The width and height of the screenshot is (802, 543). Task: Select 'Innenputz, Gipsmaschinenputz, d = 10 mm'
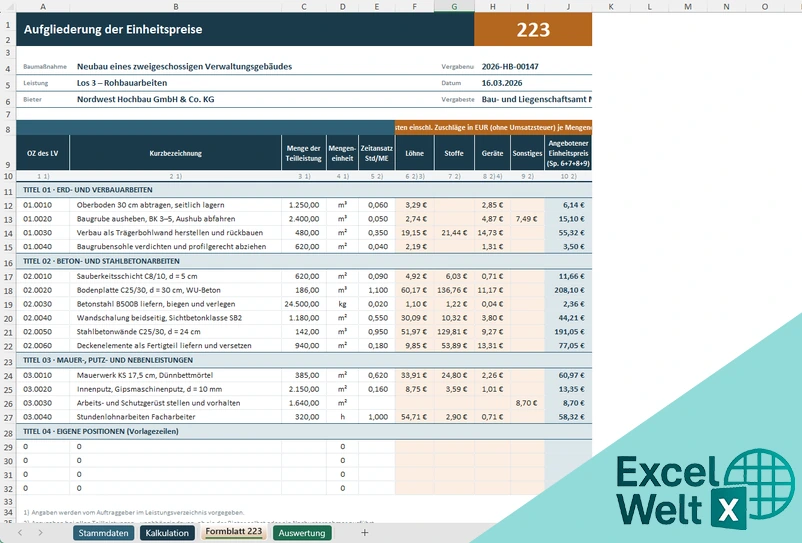click(x=175, y=389)
